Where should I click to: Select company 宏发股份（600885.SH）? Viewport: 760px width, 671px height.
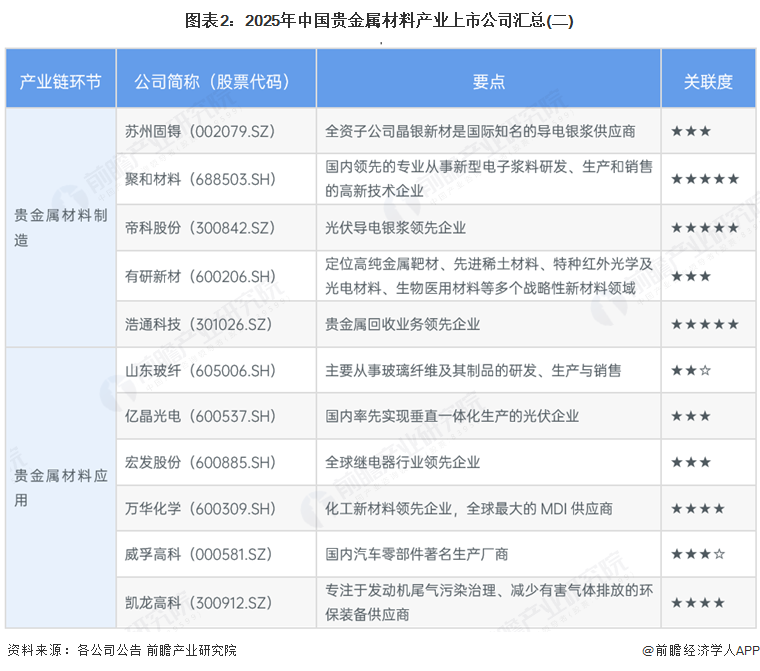point(200,462)
